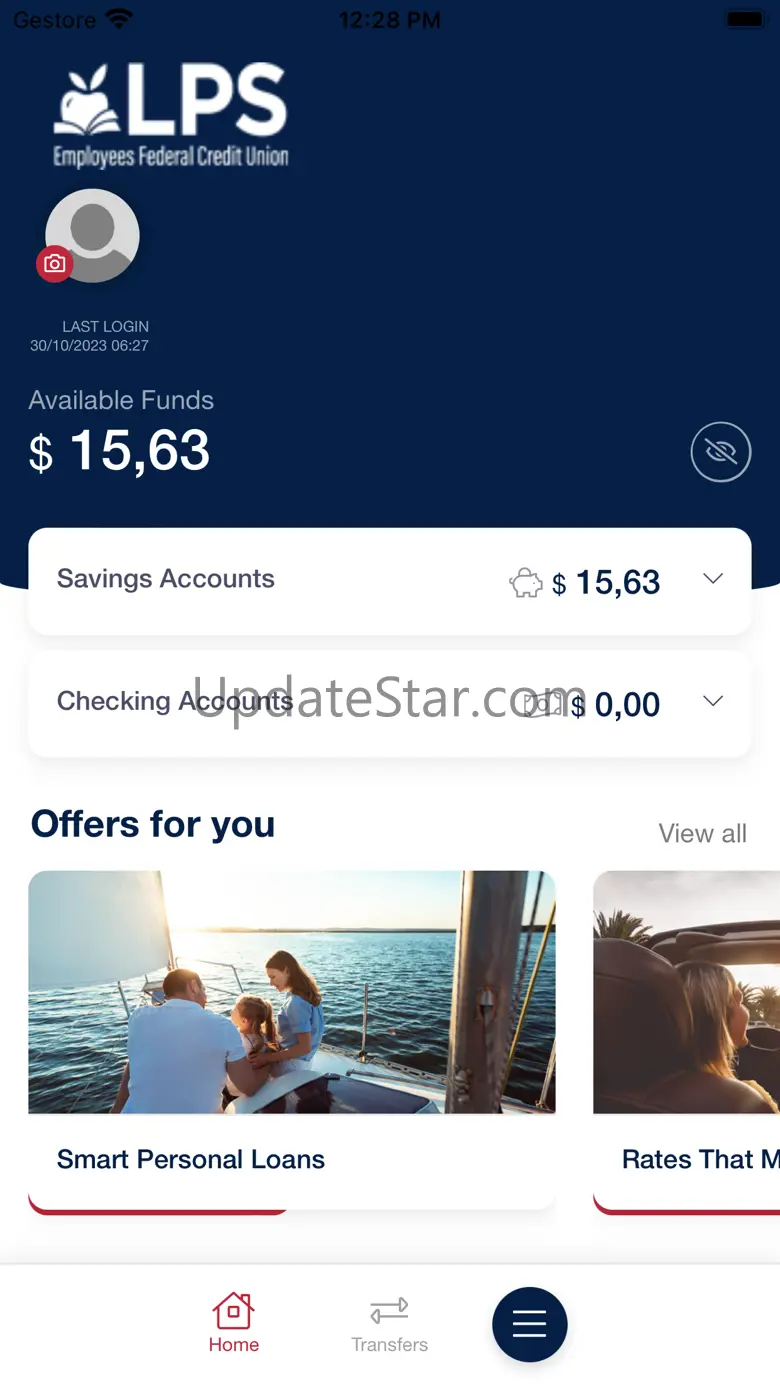Tap the sailboat family offer image
The height and width of the screenshot is (1387, 780).
coord(292,992)
